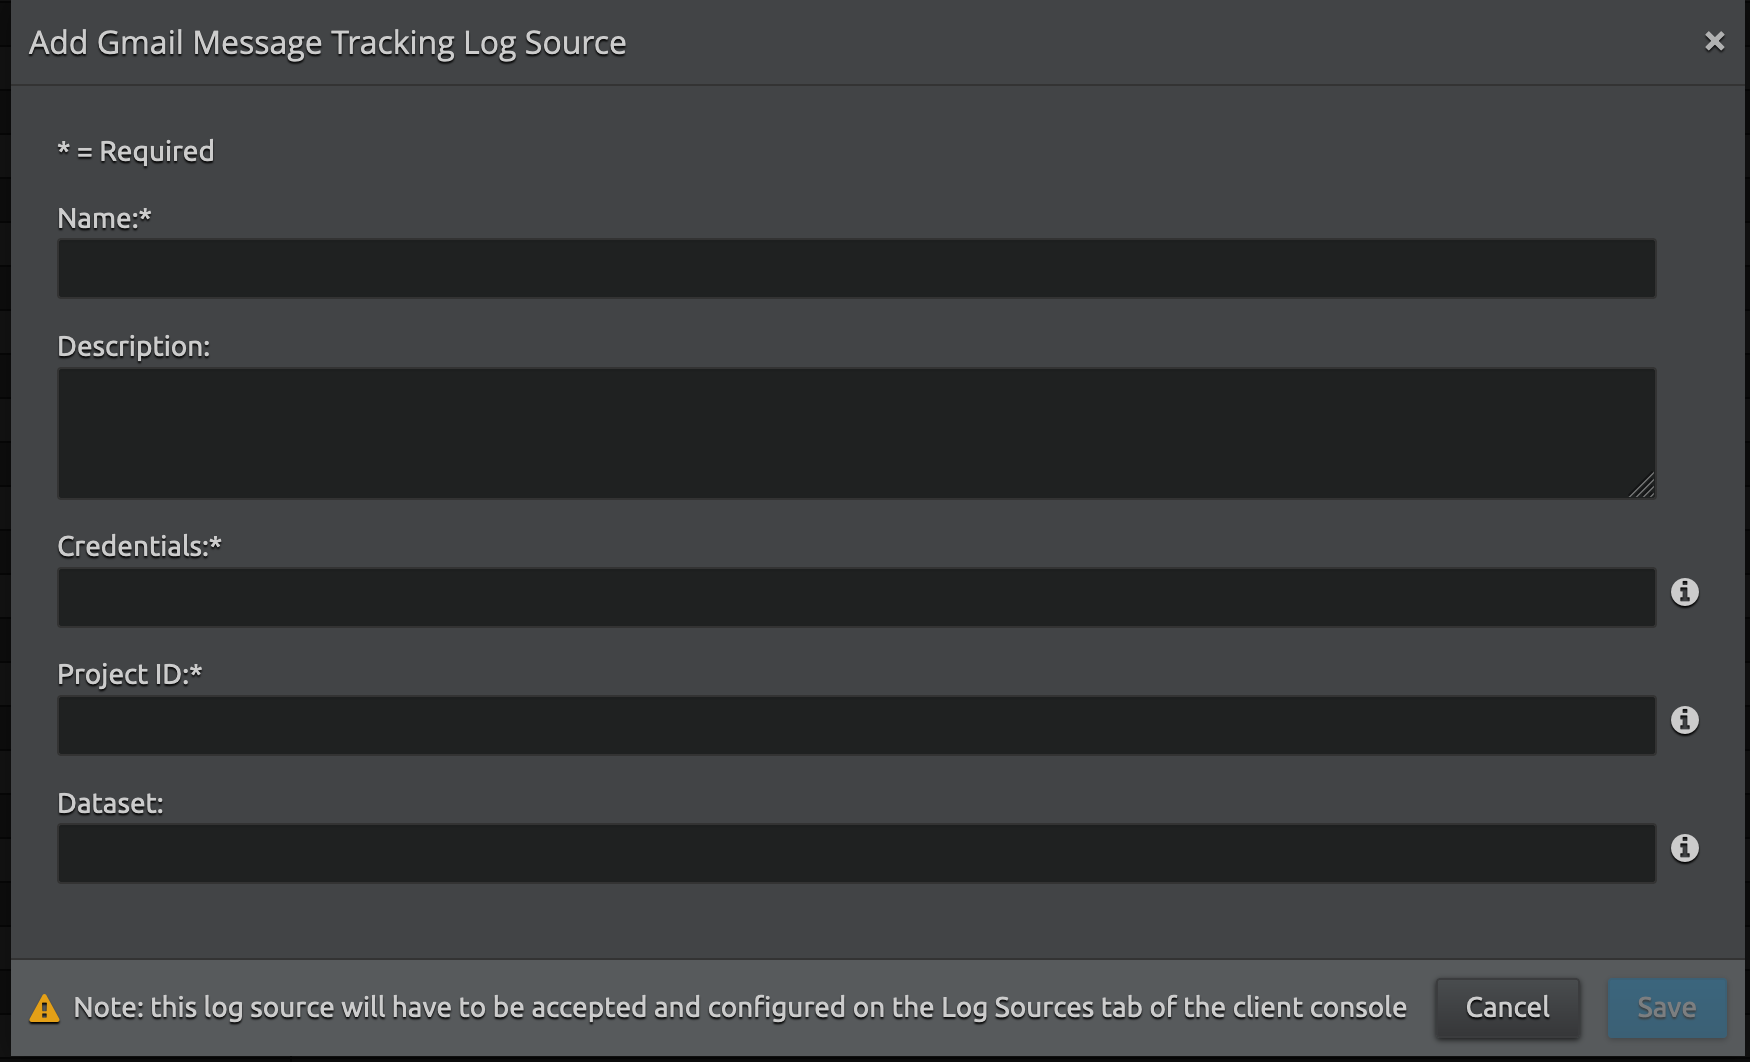The height and width of the screenshot is (1062, 1750).
Task: Click inside the Description text area
Action: point(856,433)
